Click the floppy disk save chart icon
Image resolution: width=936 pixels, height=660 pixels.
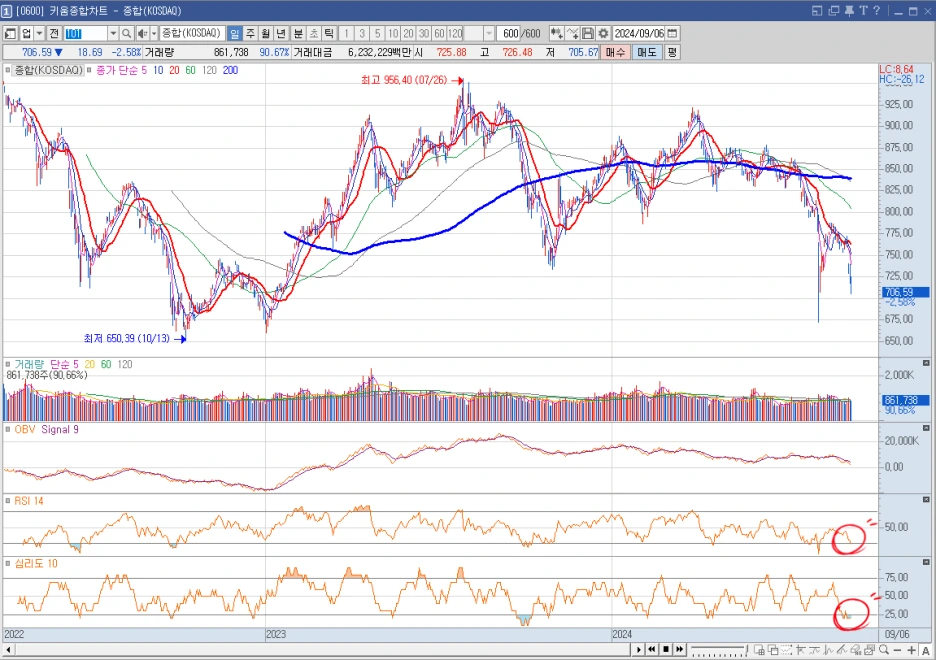pyautogui.click(x=587, y=33)
